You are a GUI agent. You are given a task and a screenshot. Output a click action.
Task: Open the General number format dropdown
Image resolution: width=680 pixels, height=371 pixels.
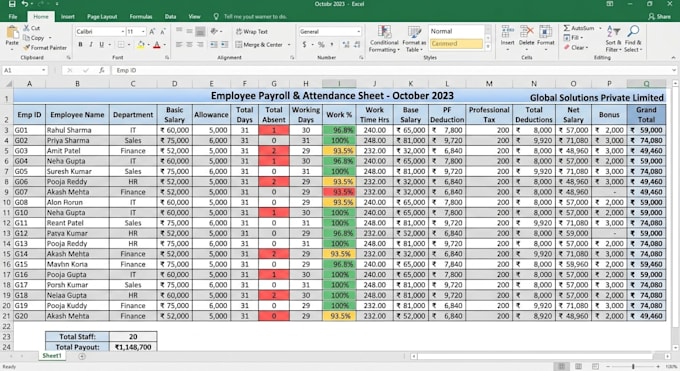click(x=358, y=32)
